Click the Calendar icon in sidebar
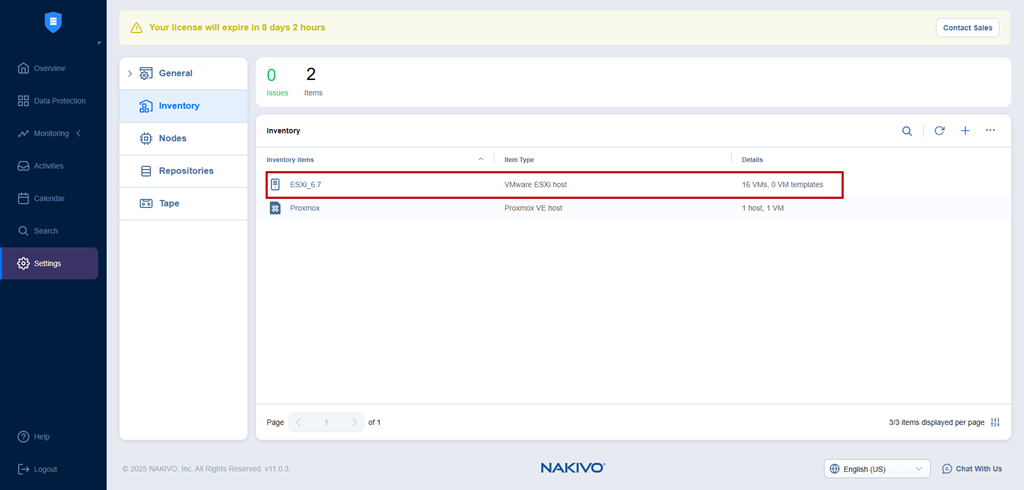Viewport: 1024px width, 490px height. pyautogui.click(x=24, y=198)
